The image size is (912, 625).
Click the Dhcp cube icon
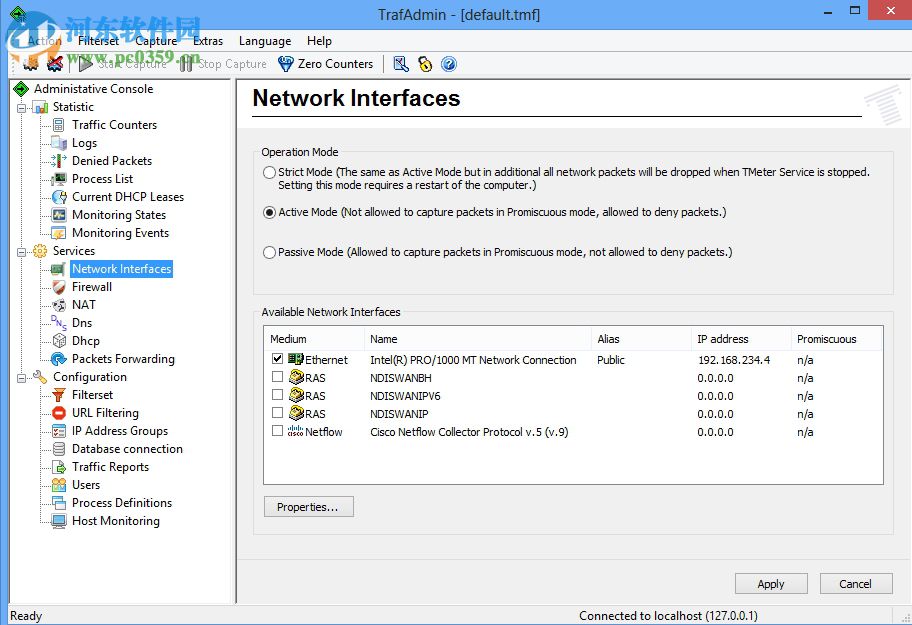(59, 341)
